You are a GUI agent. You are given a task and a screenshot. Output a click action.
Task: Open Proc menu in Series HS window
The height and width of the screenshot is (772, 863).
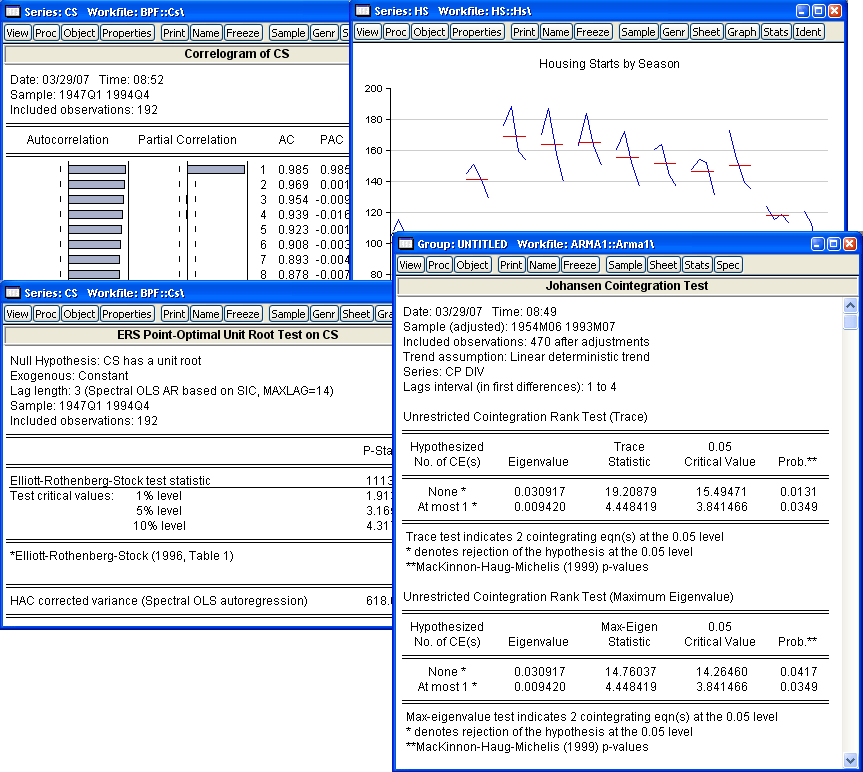pos(397,32)
